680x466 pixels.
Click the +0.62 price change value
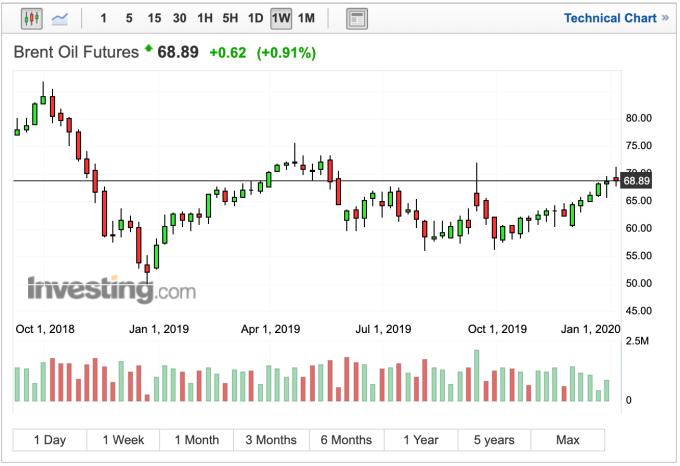[228, 53]
